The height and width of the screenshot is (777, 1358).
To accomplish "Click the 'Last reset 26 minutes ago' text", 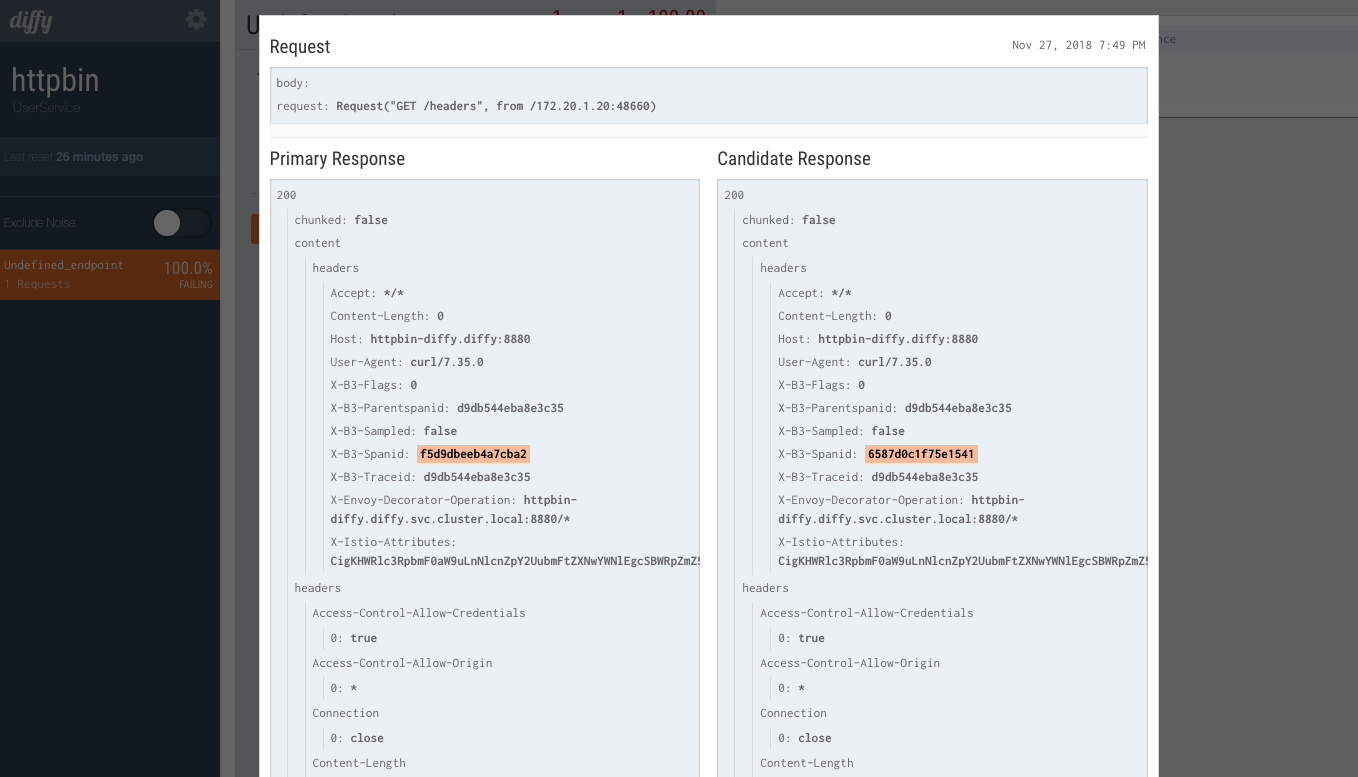I will [x=73, y=157].
